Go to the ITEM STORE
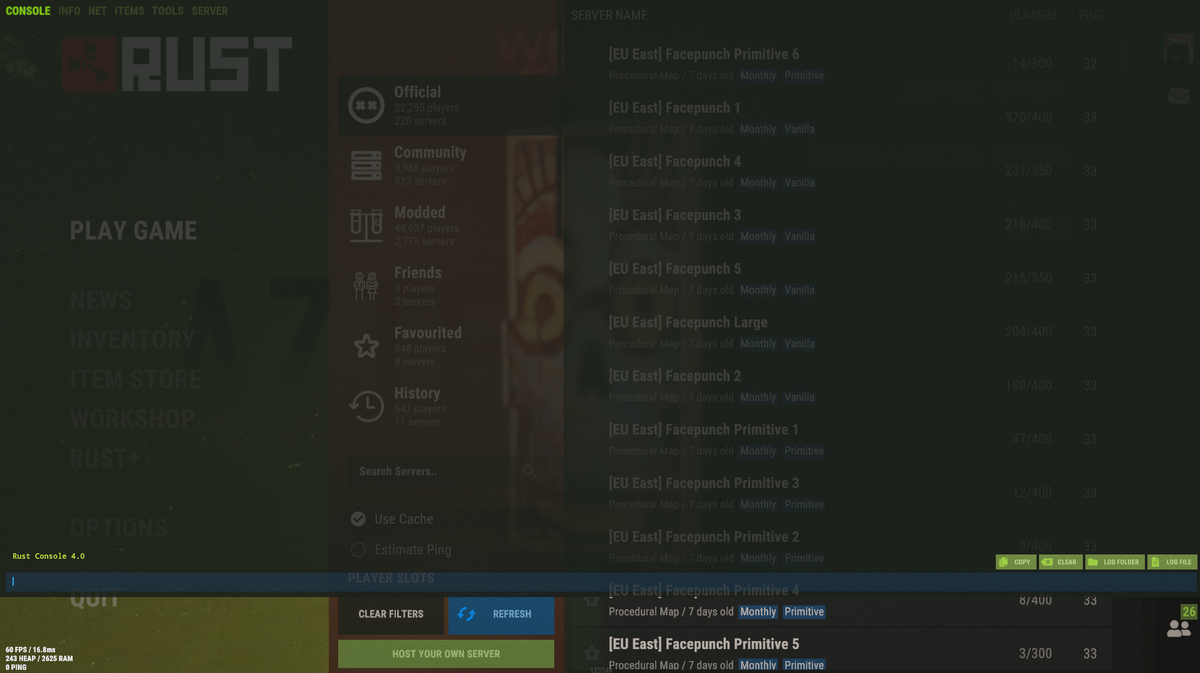 [x=135, y=380]
